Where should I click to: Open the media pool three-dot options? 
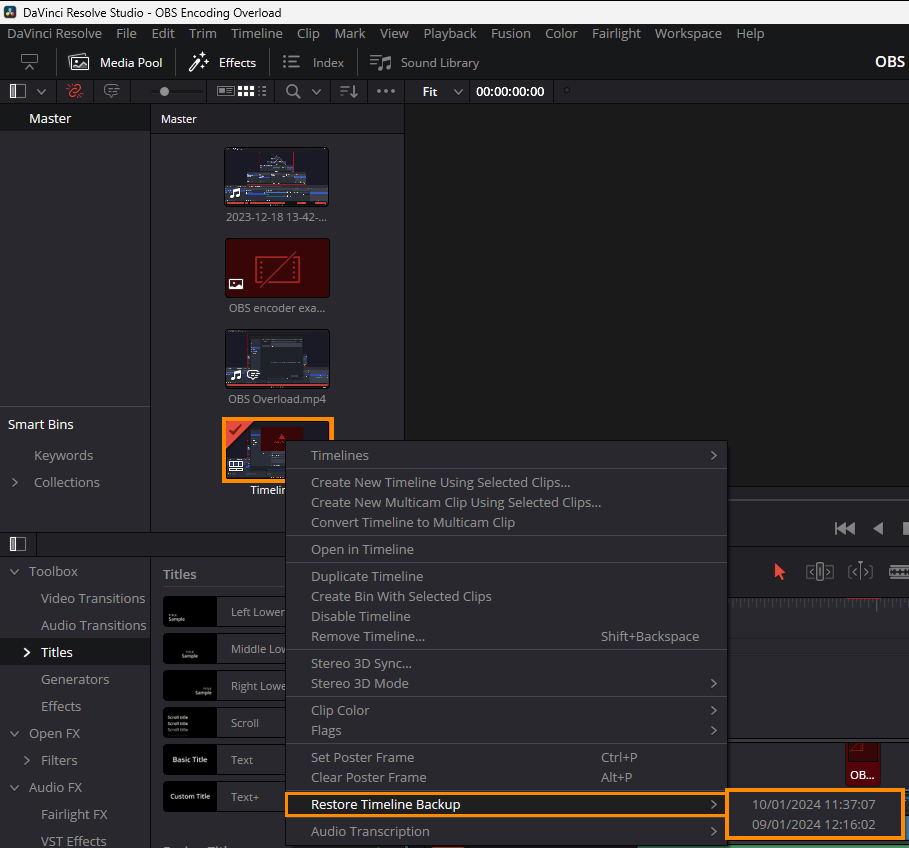tap(386, 91)
